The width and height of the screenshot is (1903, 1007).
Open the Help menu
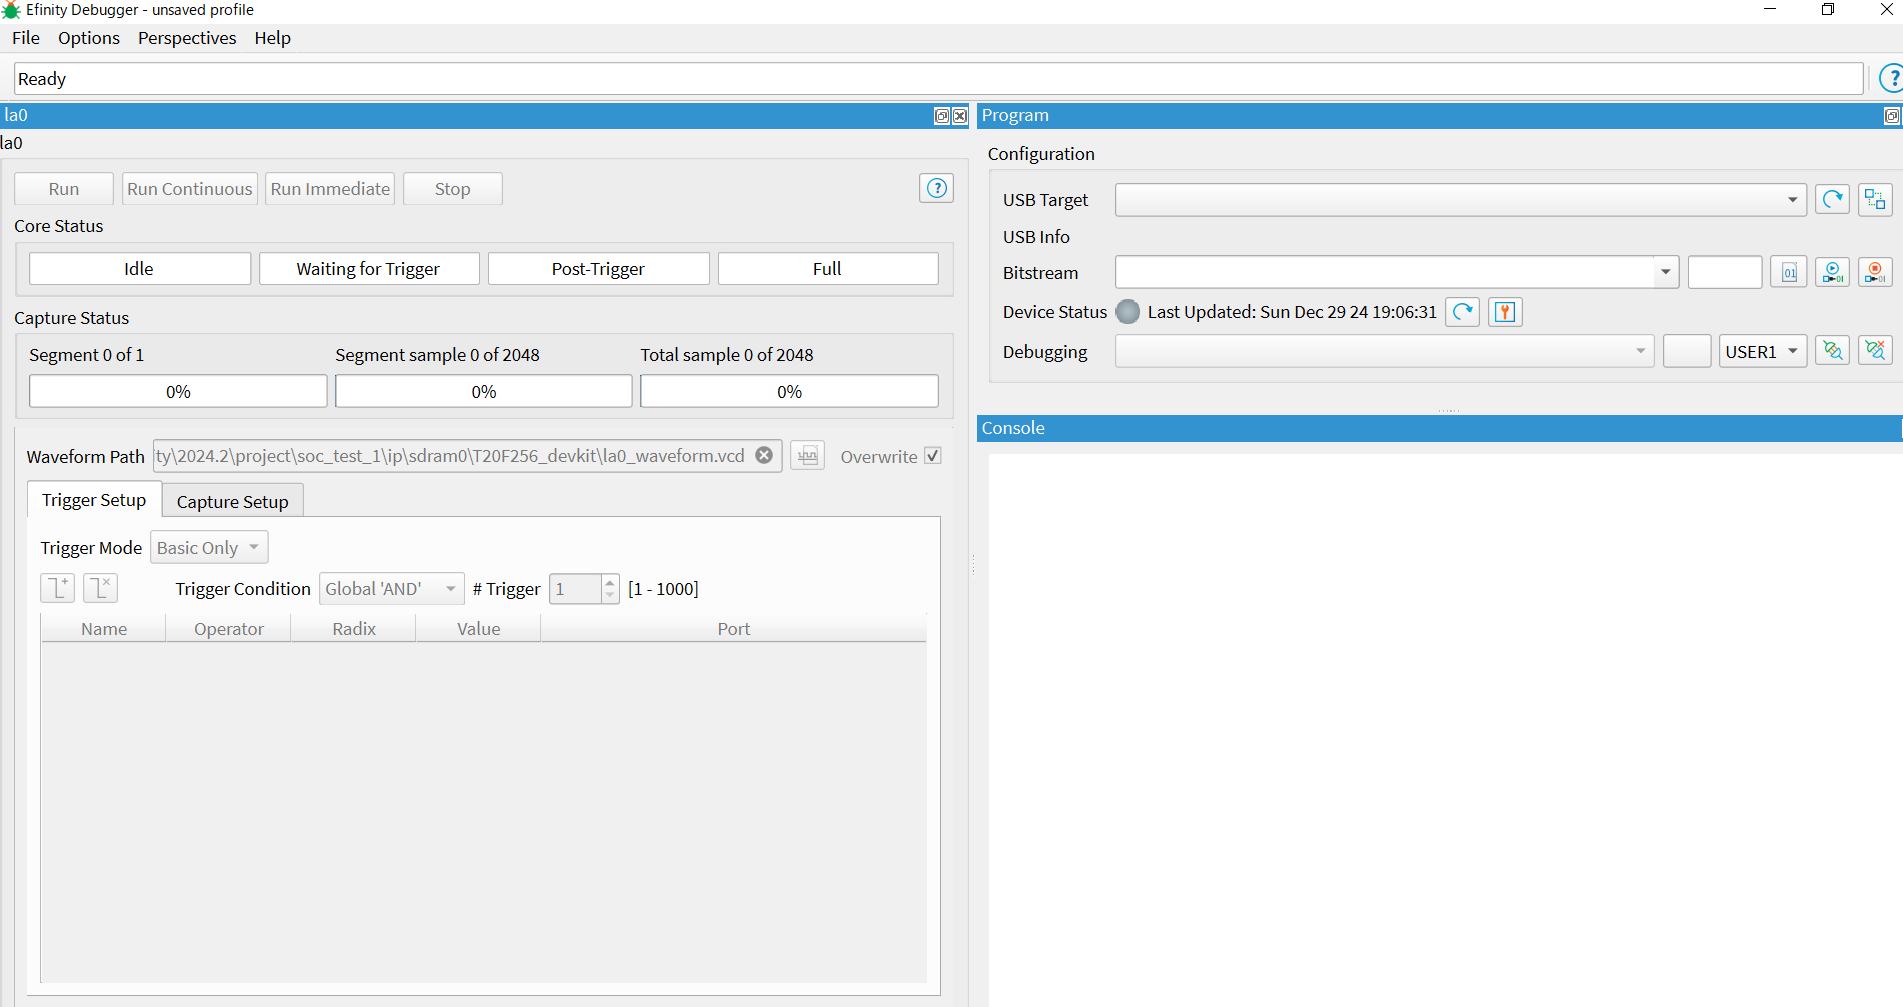click(272, 38)
